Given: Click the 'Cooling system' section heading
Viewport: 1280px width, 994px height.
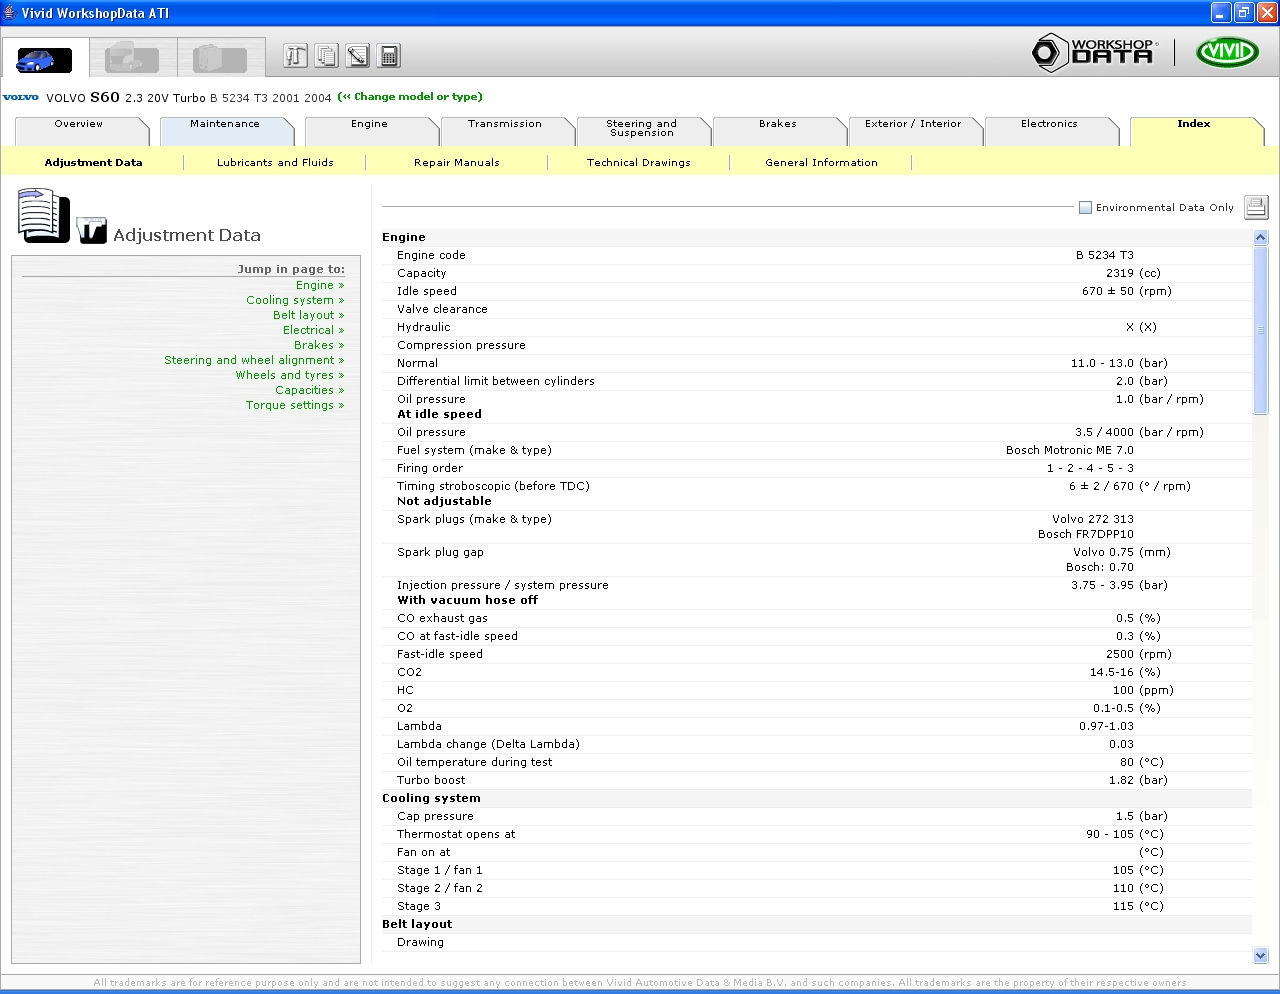Looking at the screenshot, I should tap(431, 798).
